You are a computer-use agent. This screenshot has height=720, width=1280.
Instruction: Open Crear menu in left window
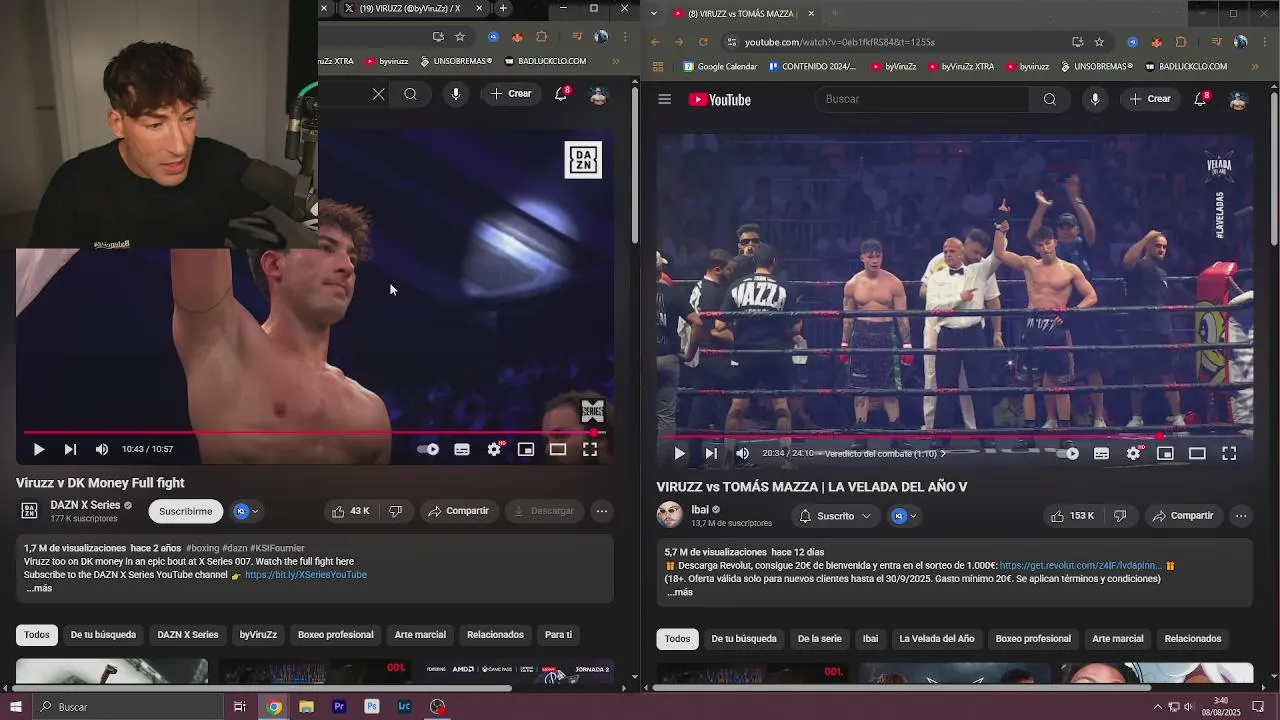pos(511,94)
